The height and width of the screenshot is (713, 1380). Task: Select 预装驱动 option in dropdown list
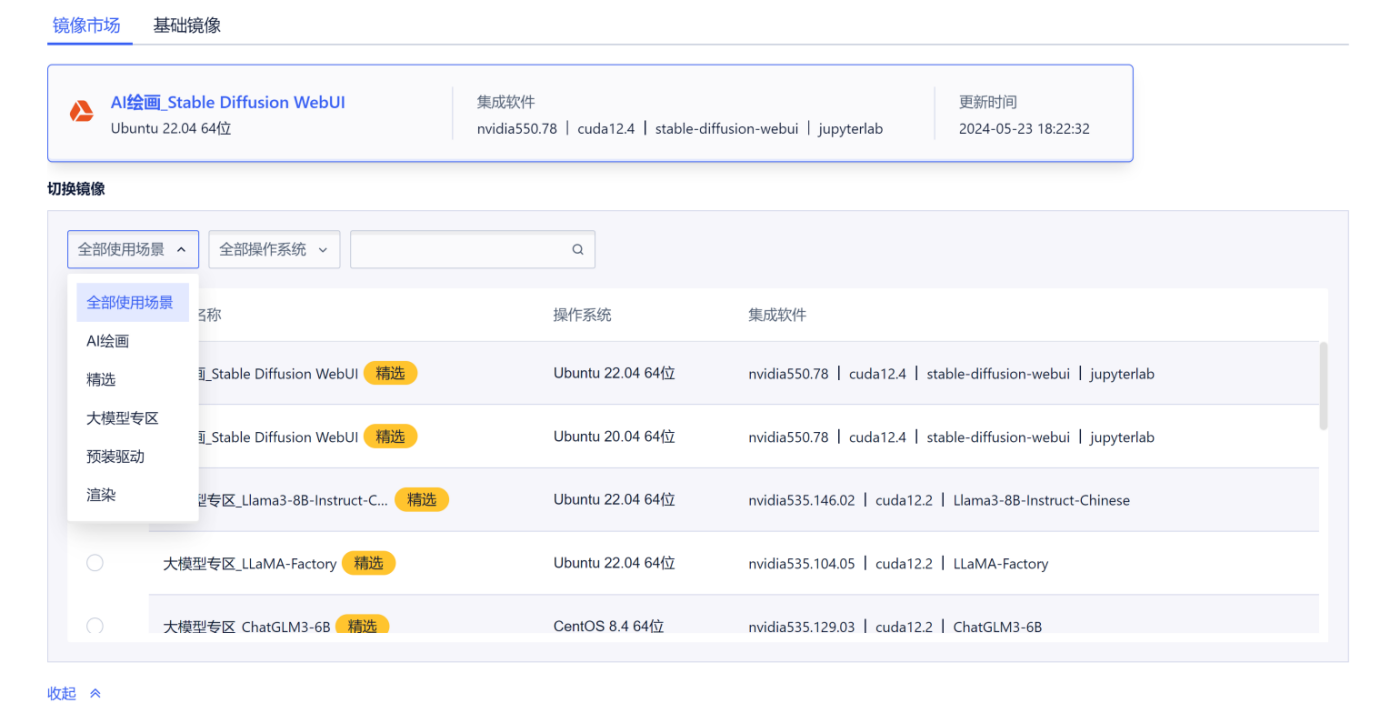[132, 456]
